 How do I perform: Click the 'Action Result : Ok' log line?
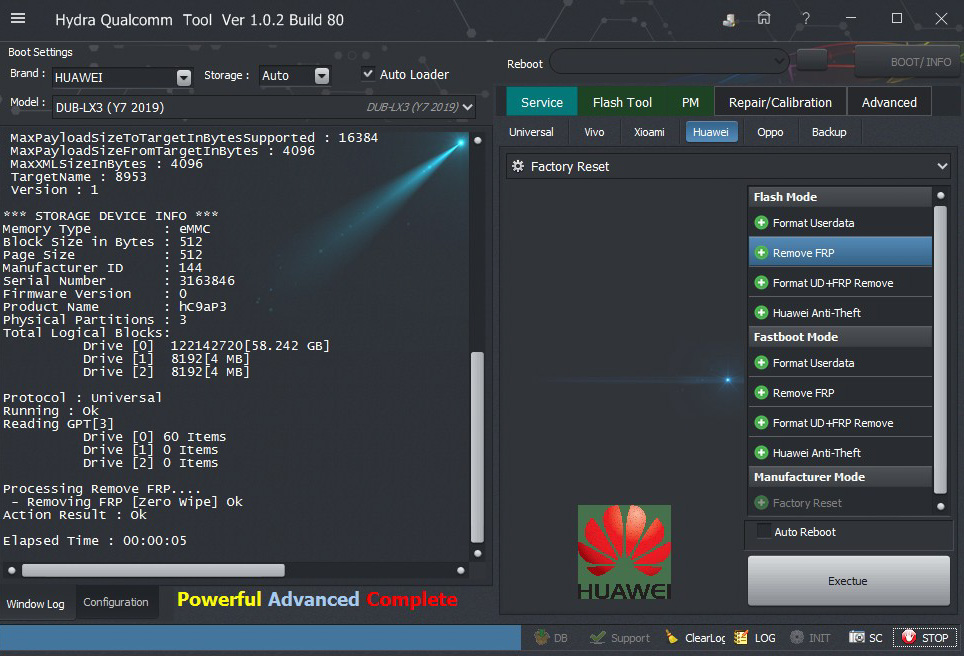tap(75, 515)
